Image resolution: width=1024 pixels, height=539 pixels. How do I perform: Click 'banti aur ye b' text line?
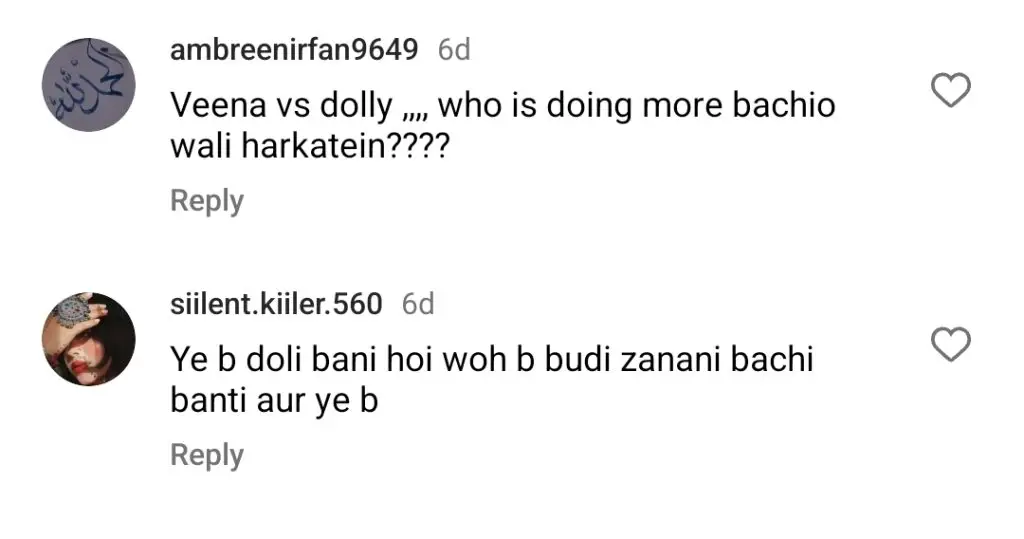click(x=274, y=400)
